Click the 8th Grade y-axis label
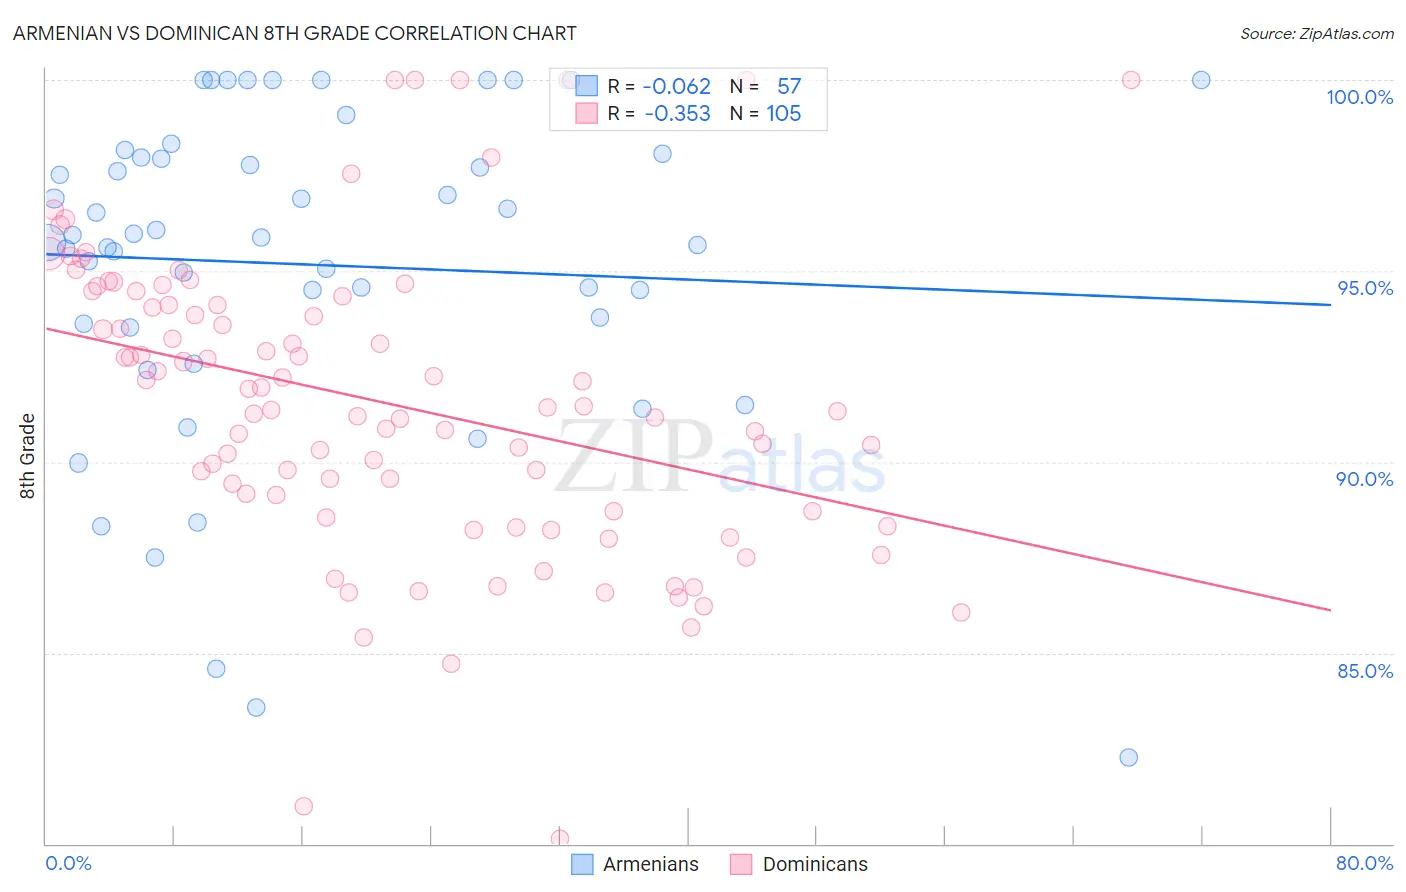Screen dimensions: 1406x892 pyautogui.click(x=27, y=456)
